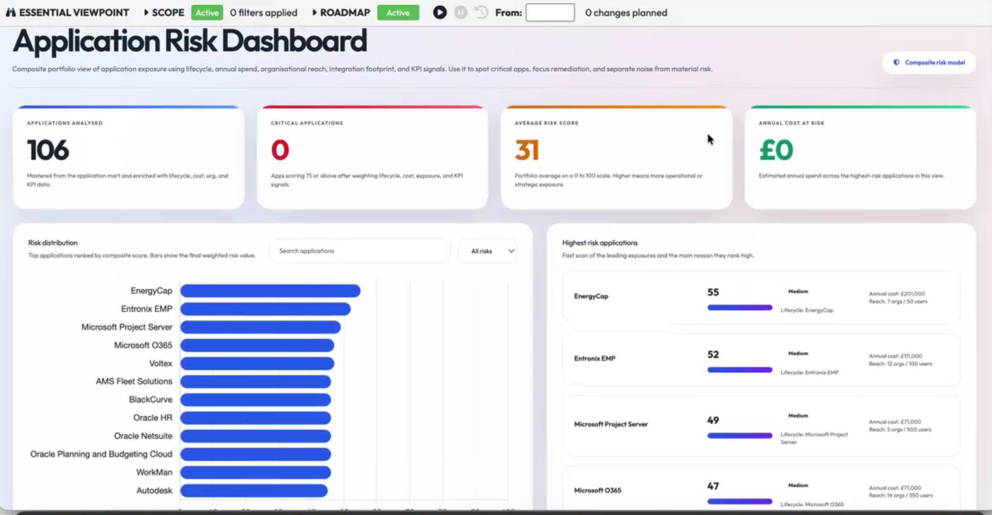The height and width of the screenshot is (515, 992).
Task: Click the EnergyCap score 55 progress bar
Action: point(740,307)
